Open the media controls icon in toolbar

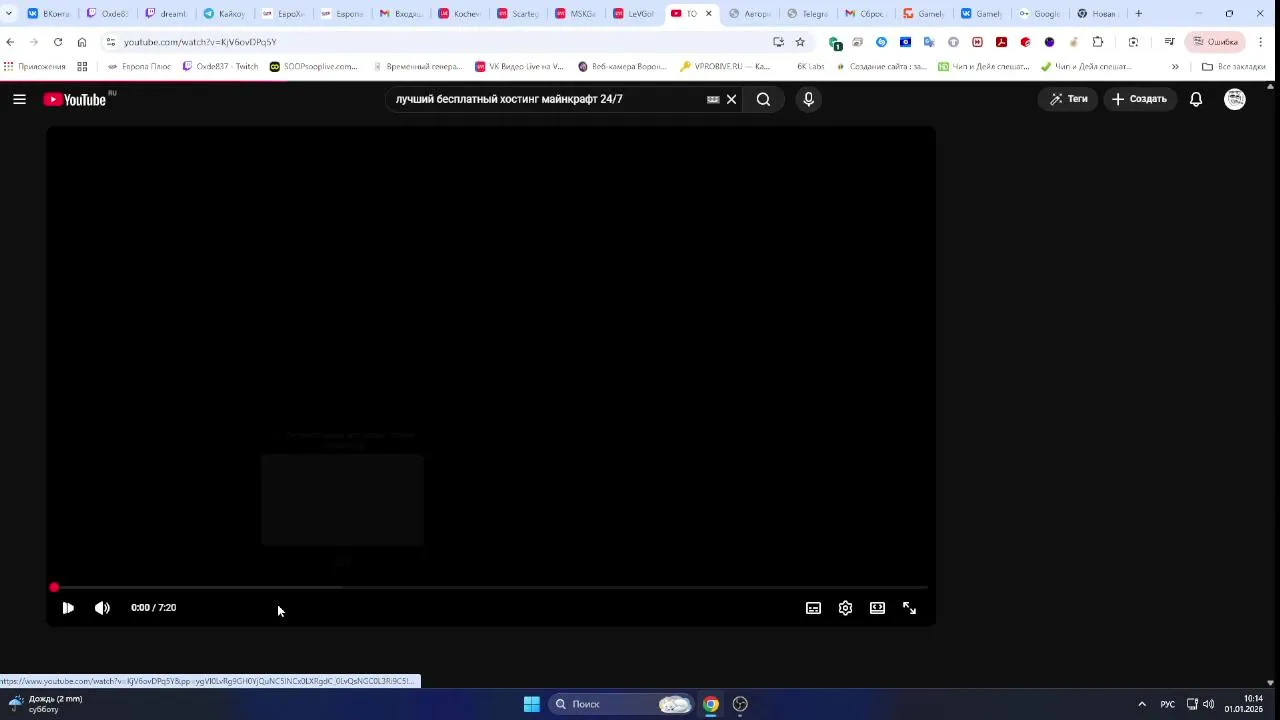point(1169,42)
